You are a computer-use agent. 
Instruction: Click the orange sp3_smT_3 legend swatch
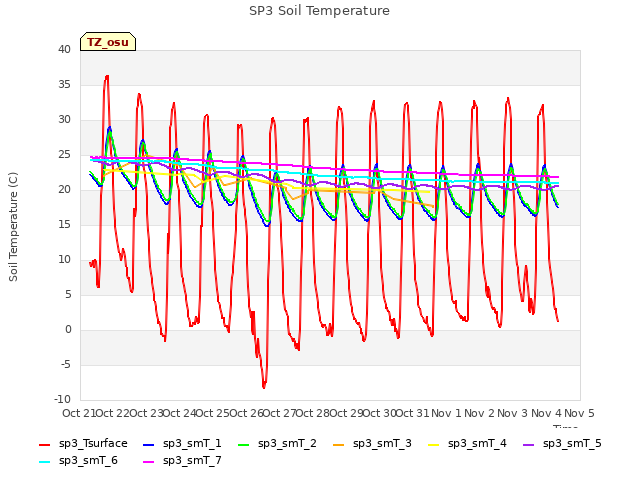(x=338, y=444)
